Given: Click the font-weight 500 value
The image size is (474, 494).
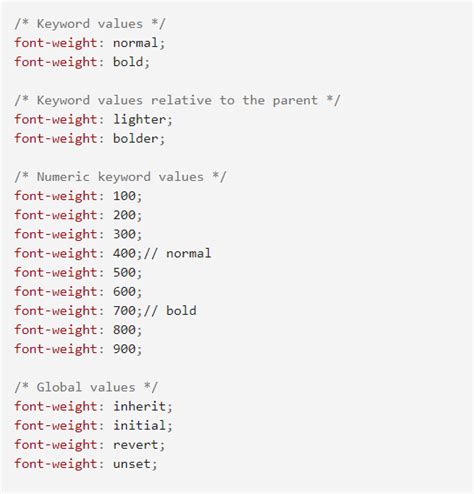Looking at the screenshot, I should coord(124,272).
